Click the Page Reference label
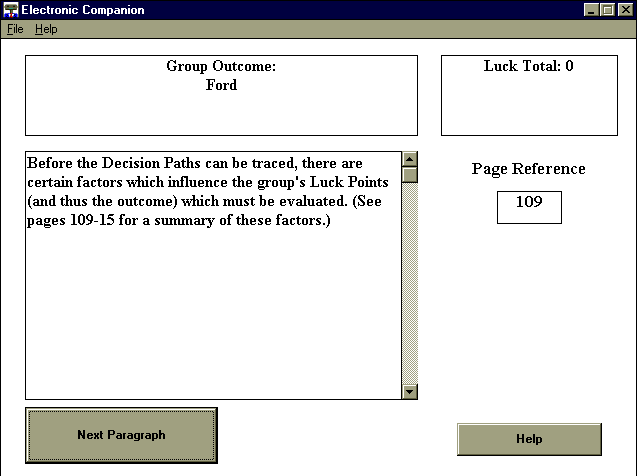 coord(528,169)
